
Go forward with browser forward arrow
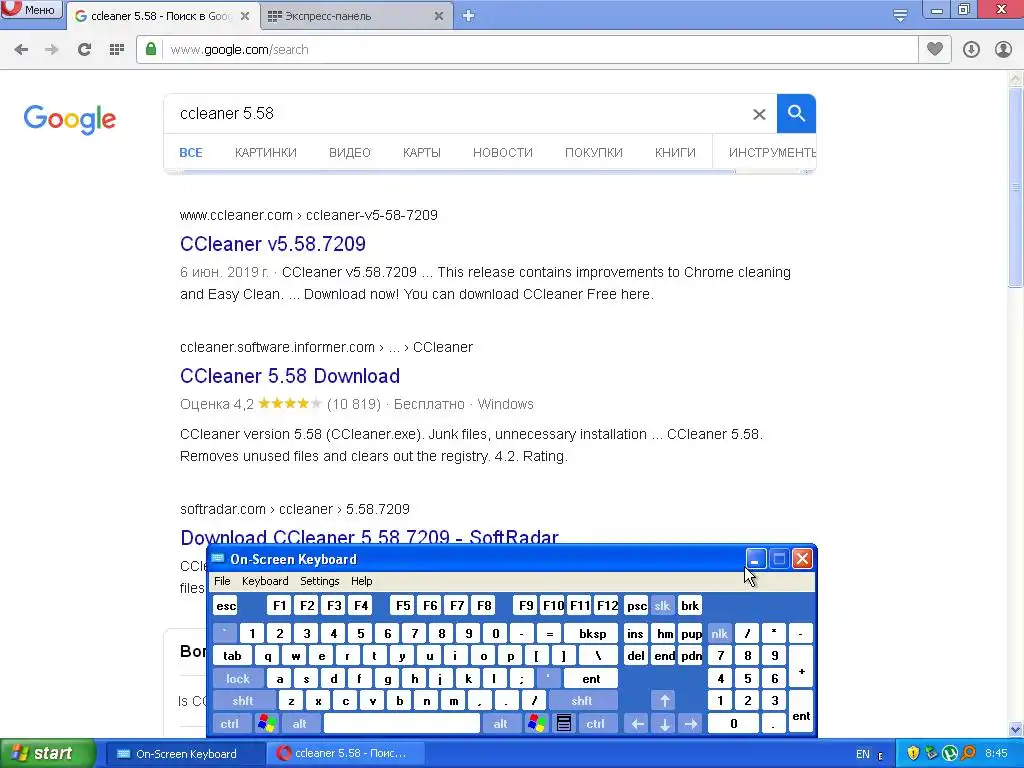coord(52,50)
